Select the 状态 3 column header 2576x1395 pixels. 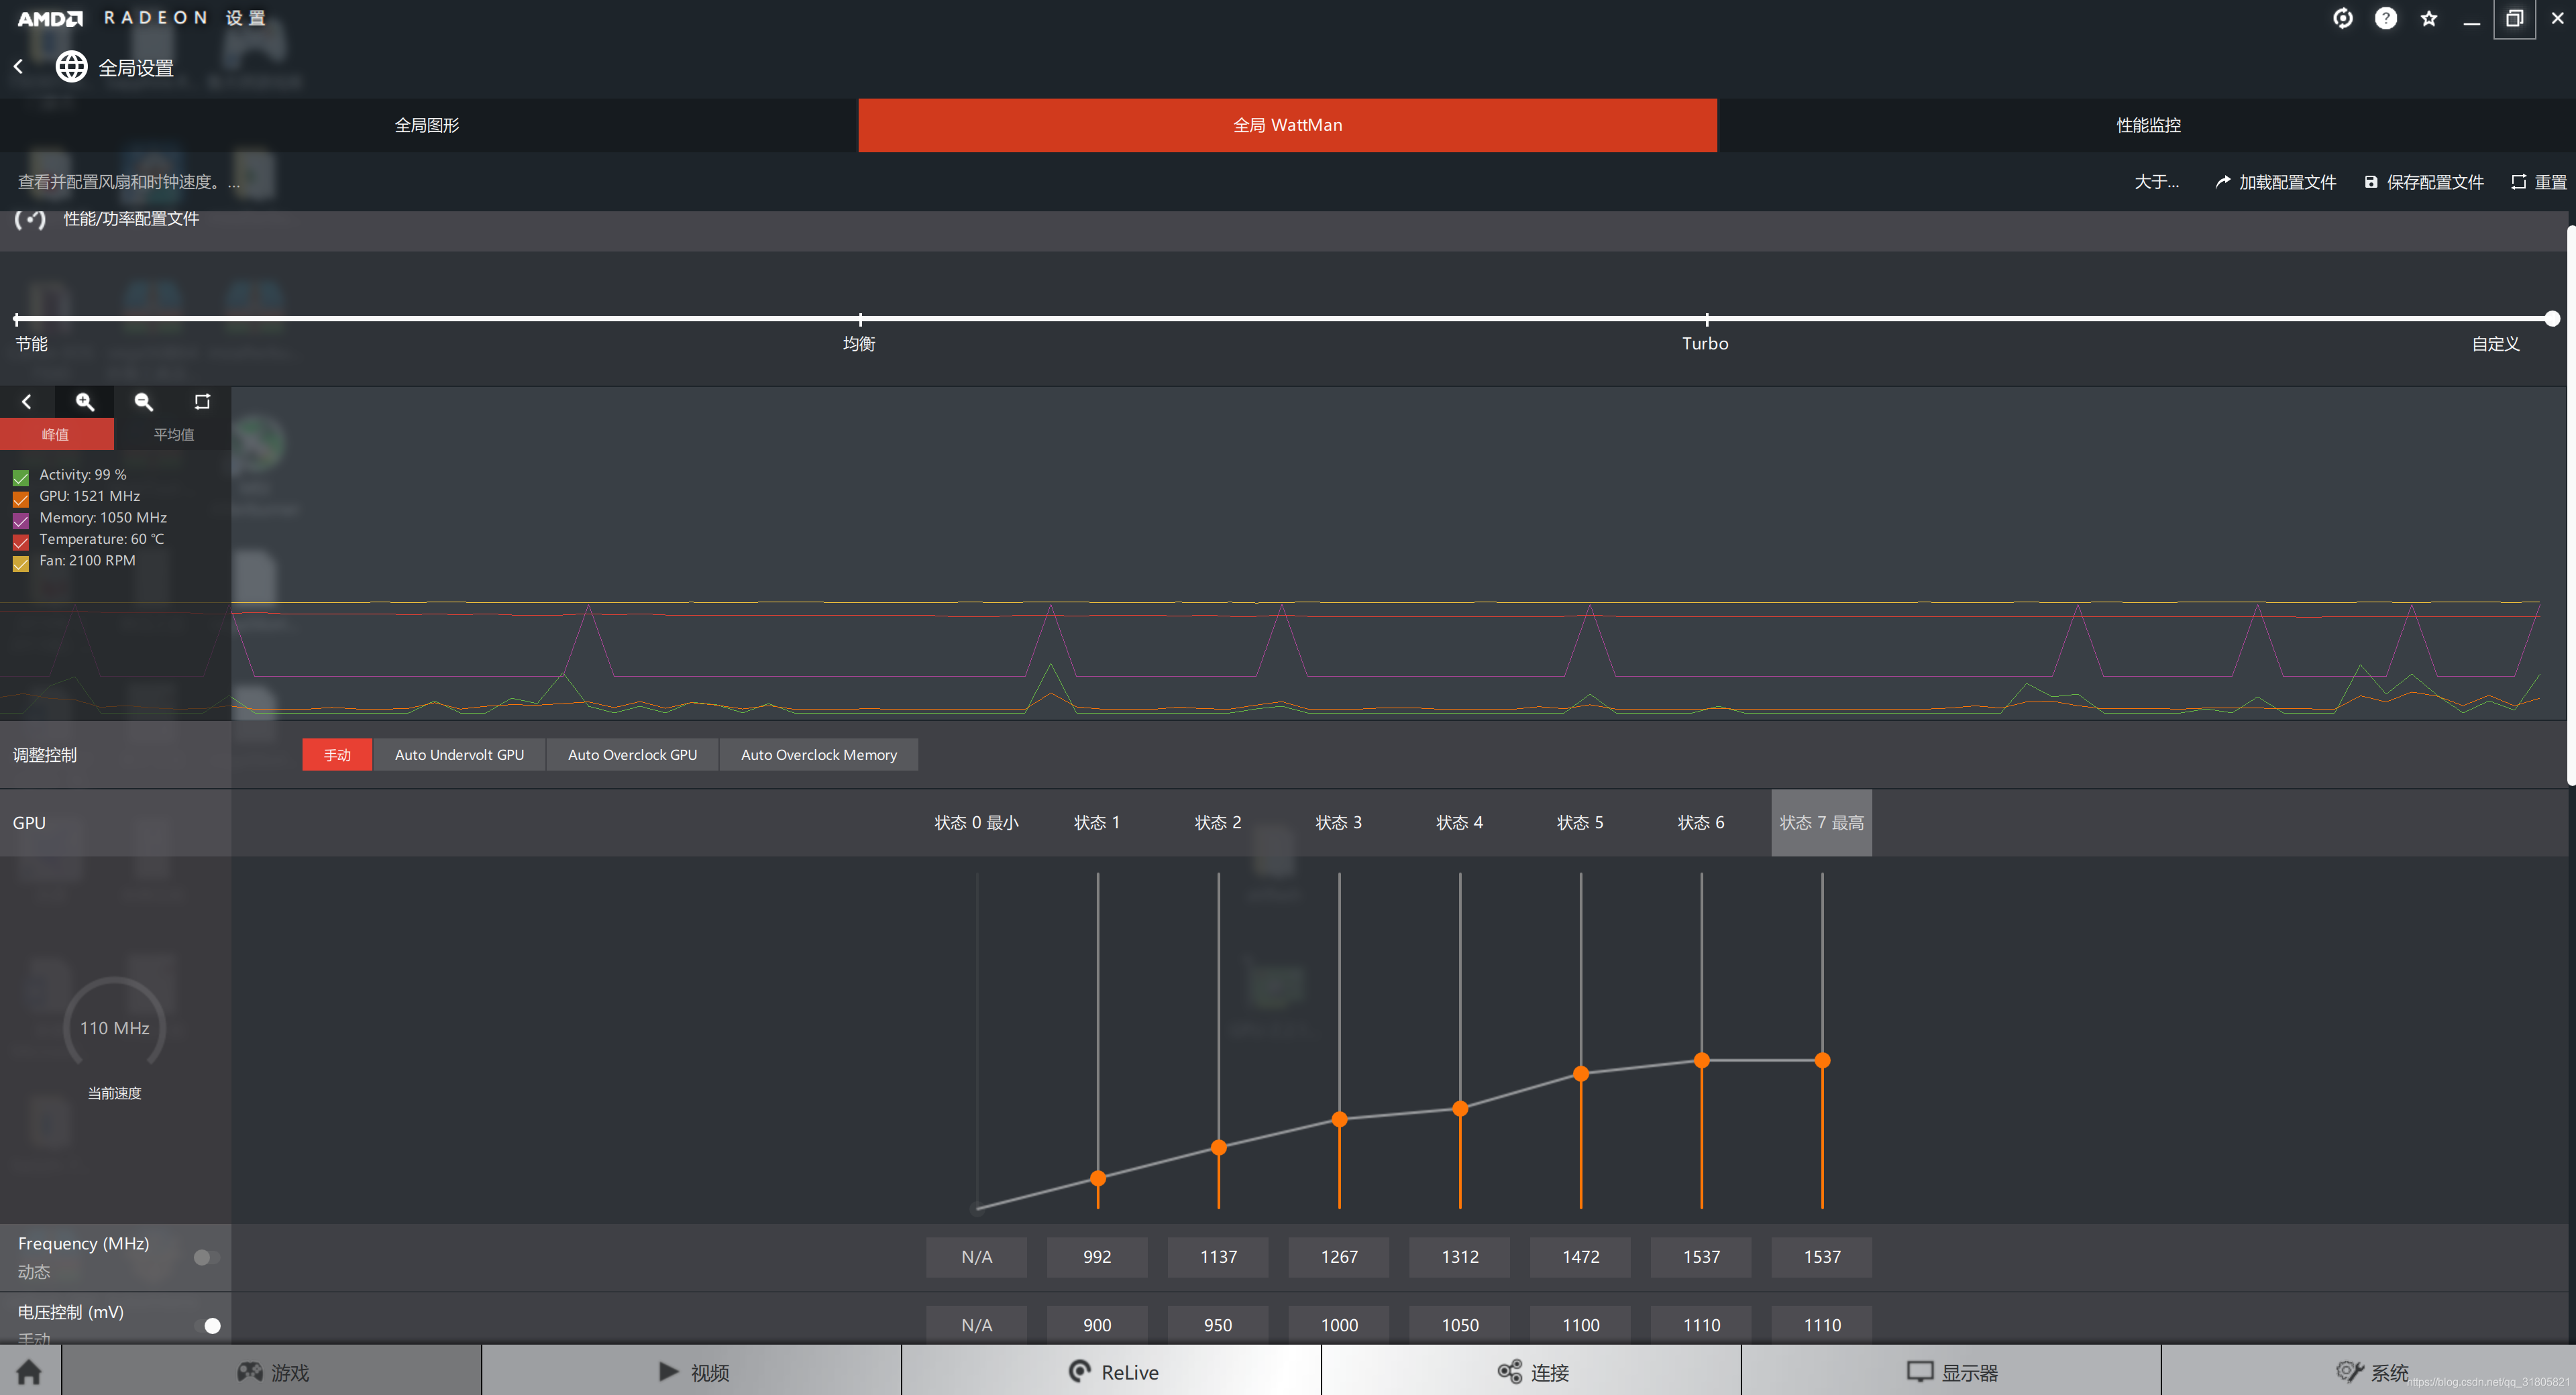[x=1338, y=822]
